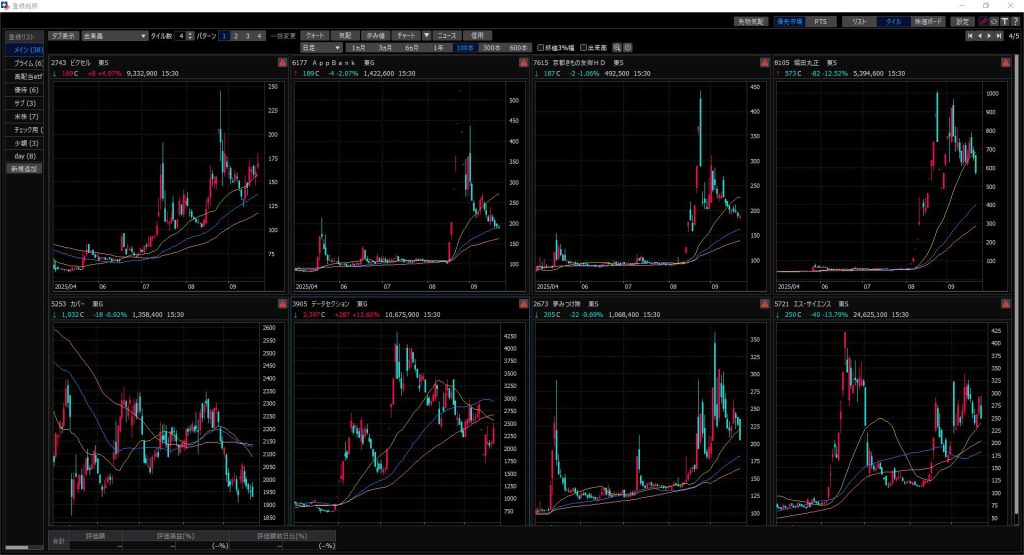The height and width of the screenshot is (555, 1024).
Task: Click the タイル数 number stepper
Action: click(183, 35)
